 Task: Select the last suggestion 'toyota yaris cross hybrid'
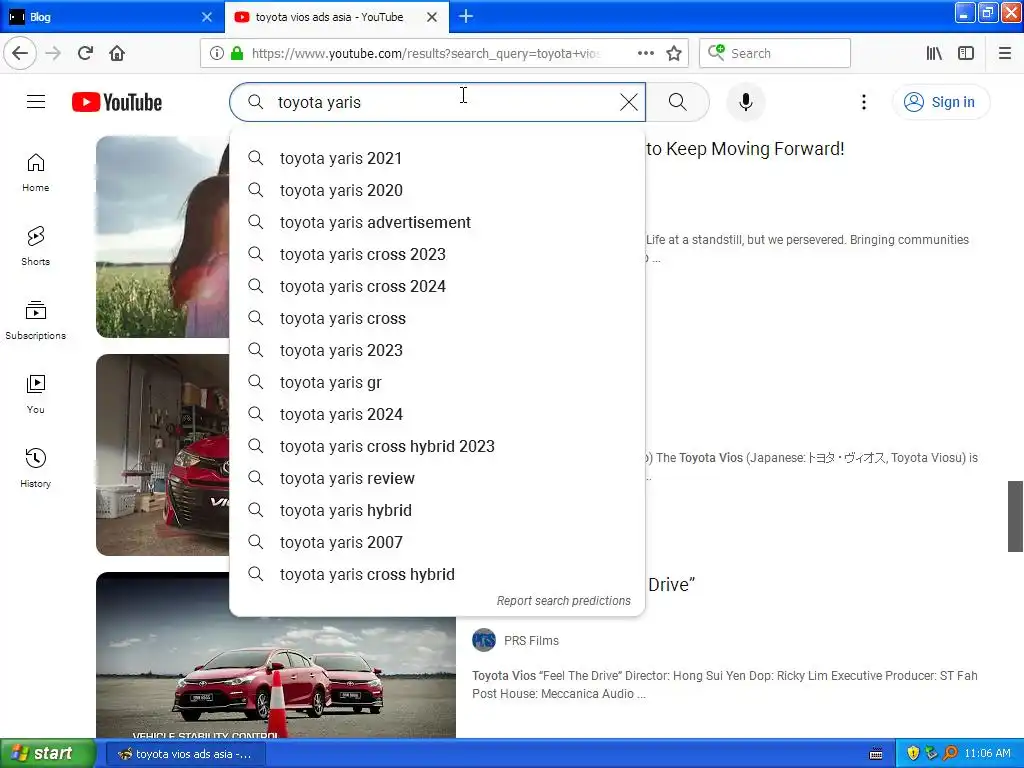437,574
